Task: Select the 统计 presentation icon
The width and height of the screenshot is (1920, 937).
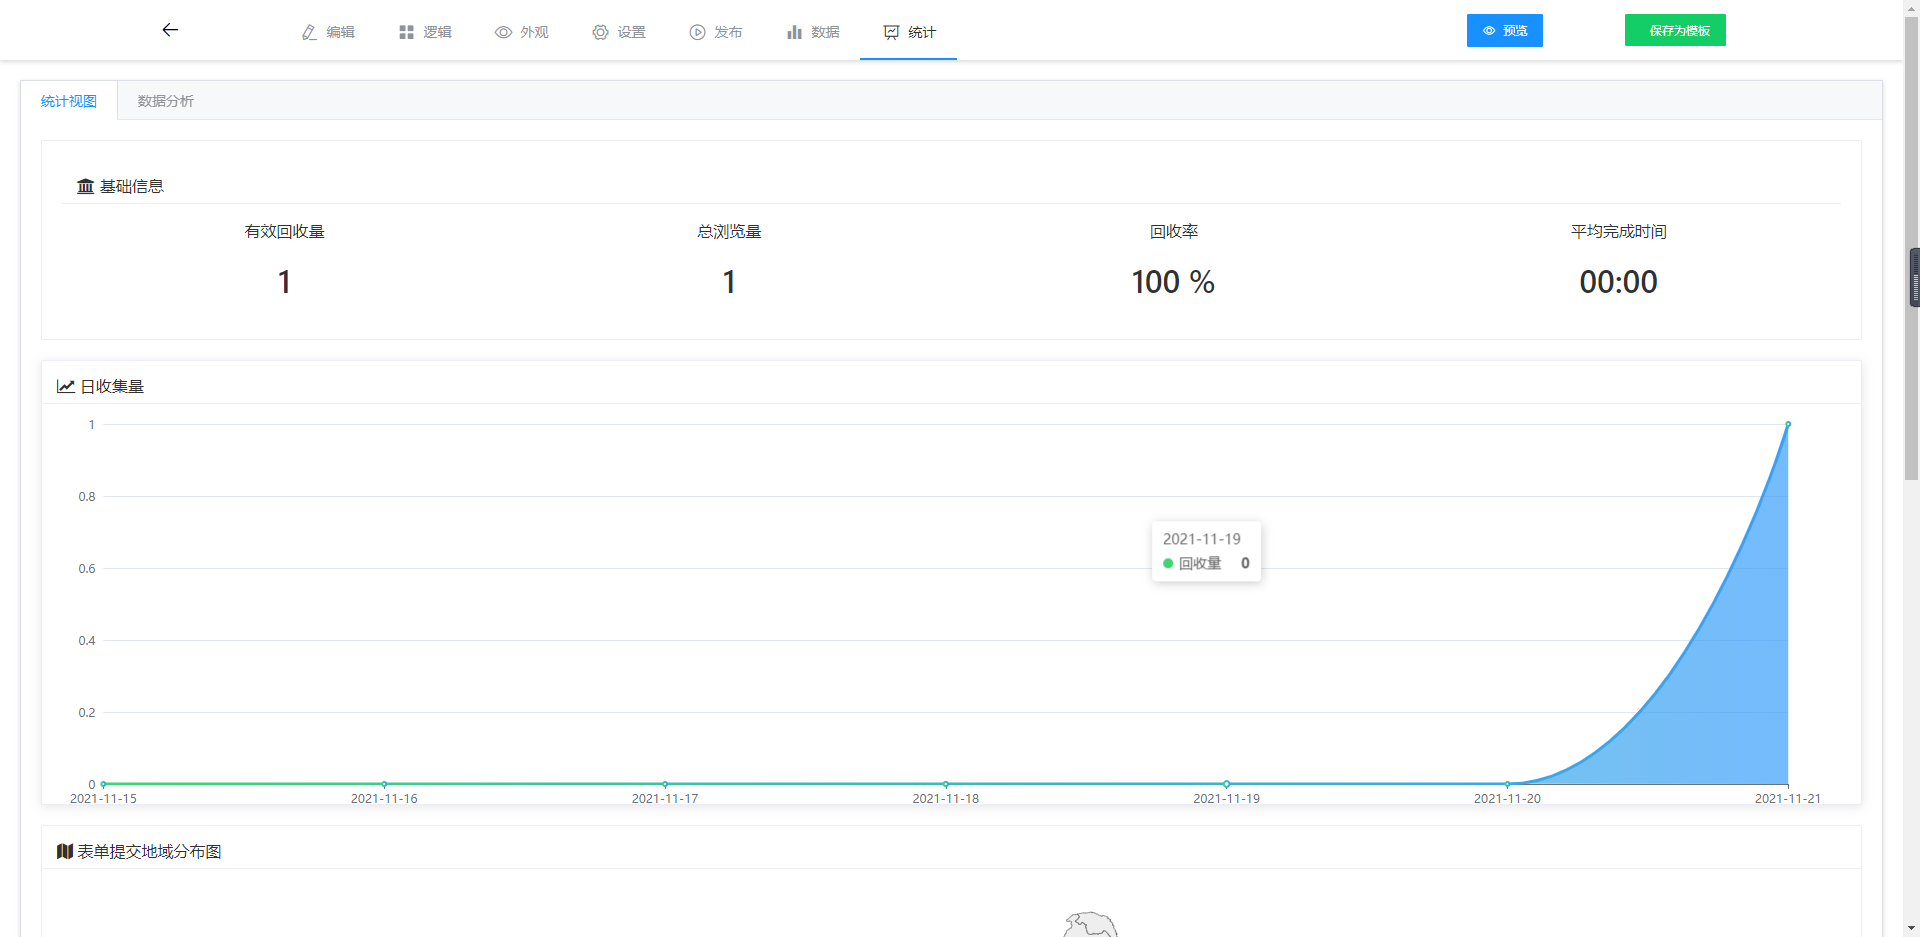Action: tap(891, 32)
